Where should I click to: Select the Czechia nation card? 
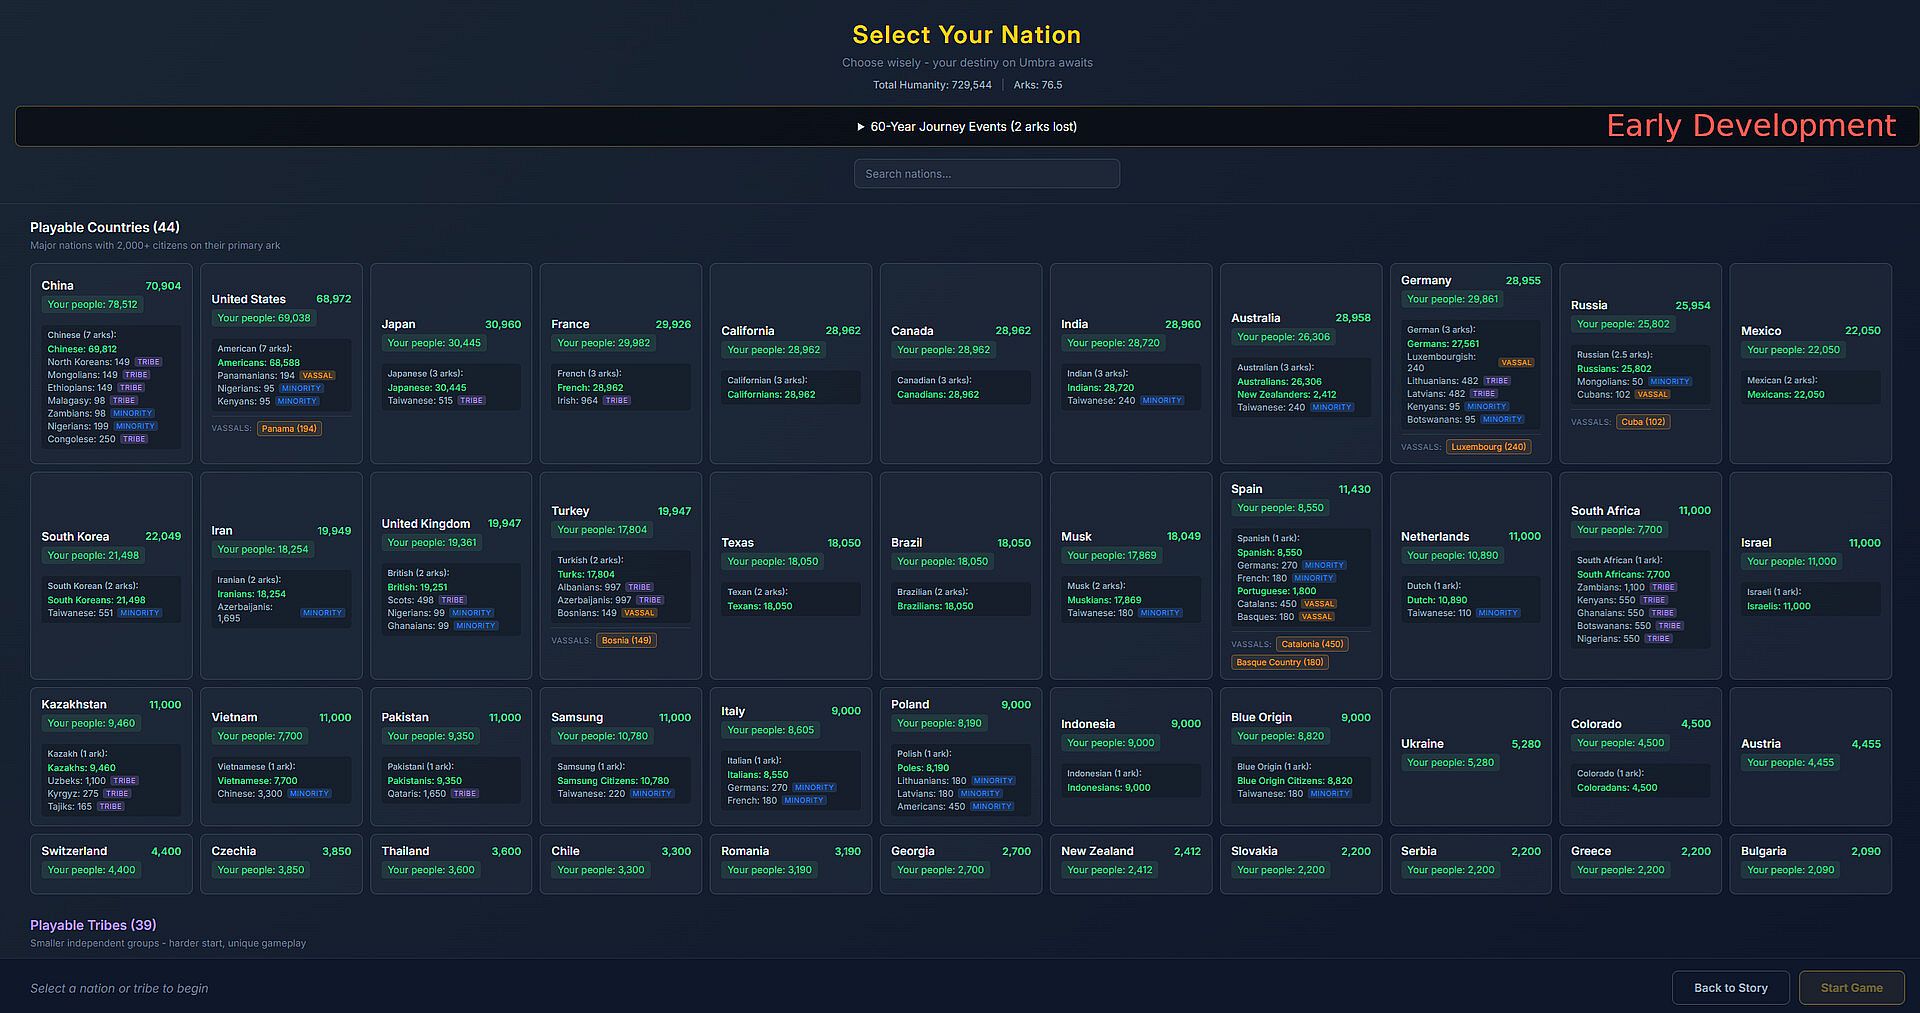pos(281,864)
